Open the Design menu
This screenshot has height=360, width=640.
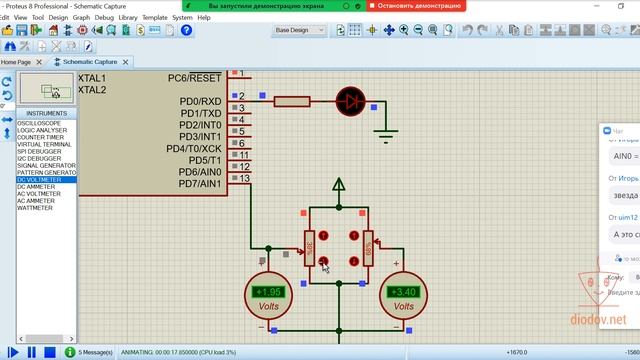point(58,18)
